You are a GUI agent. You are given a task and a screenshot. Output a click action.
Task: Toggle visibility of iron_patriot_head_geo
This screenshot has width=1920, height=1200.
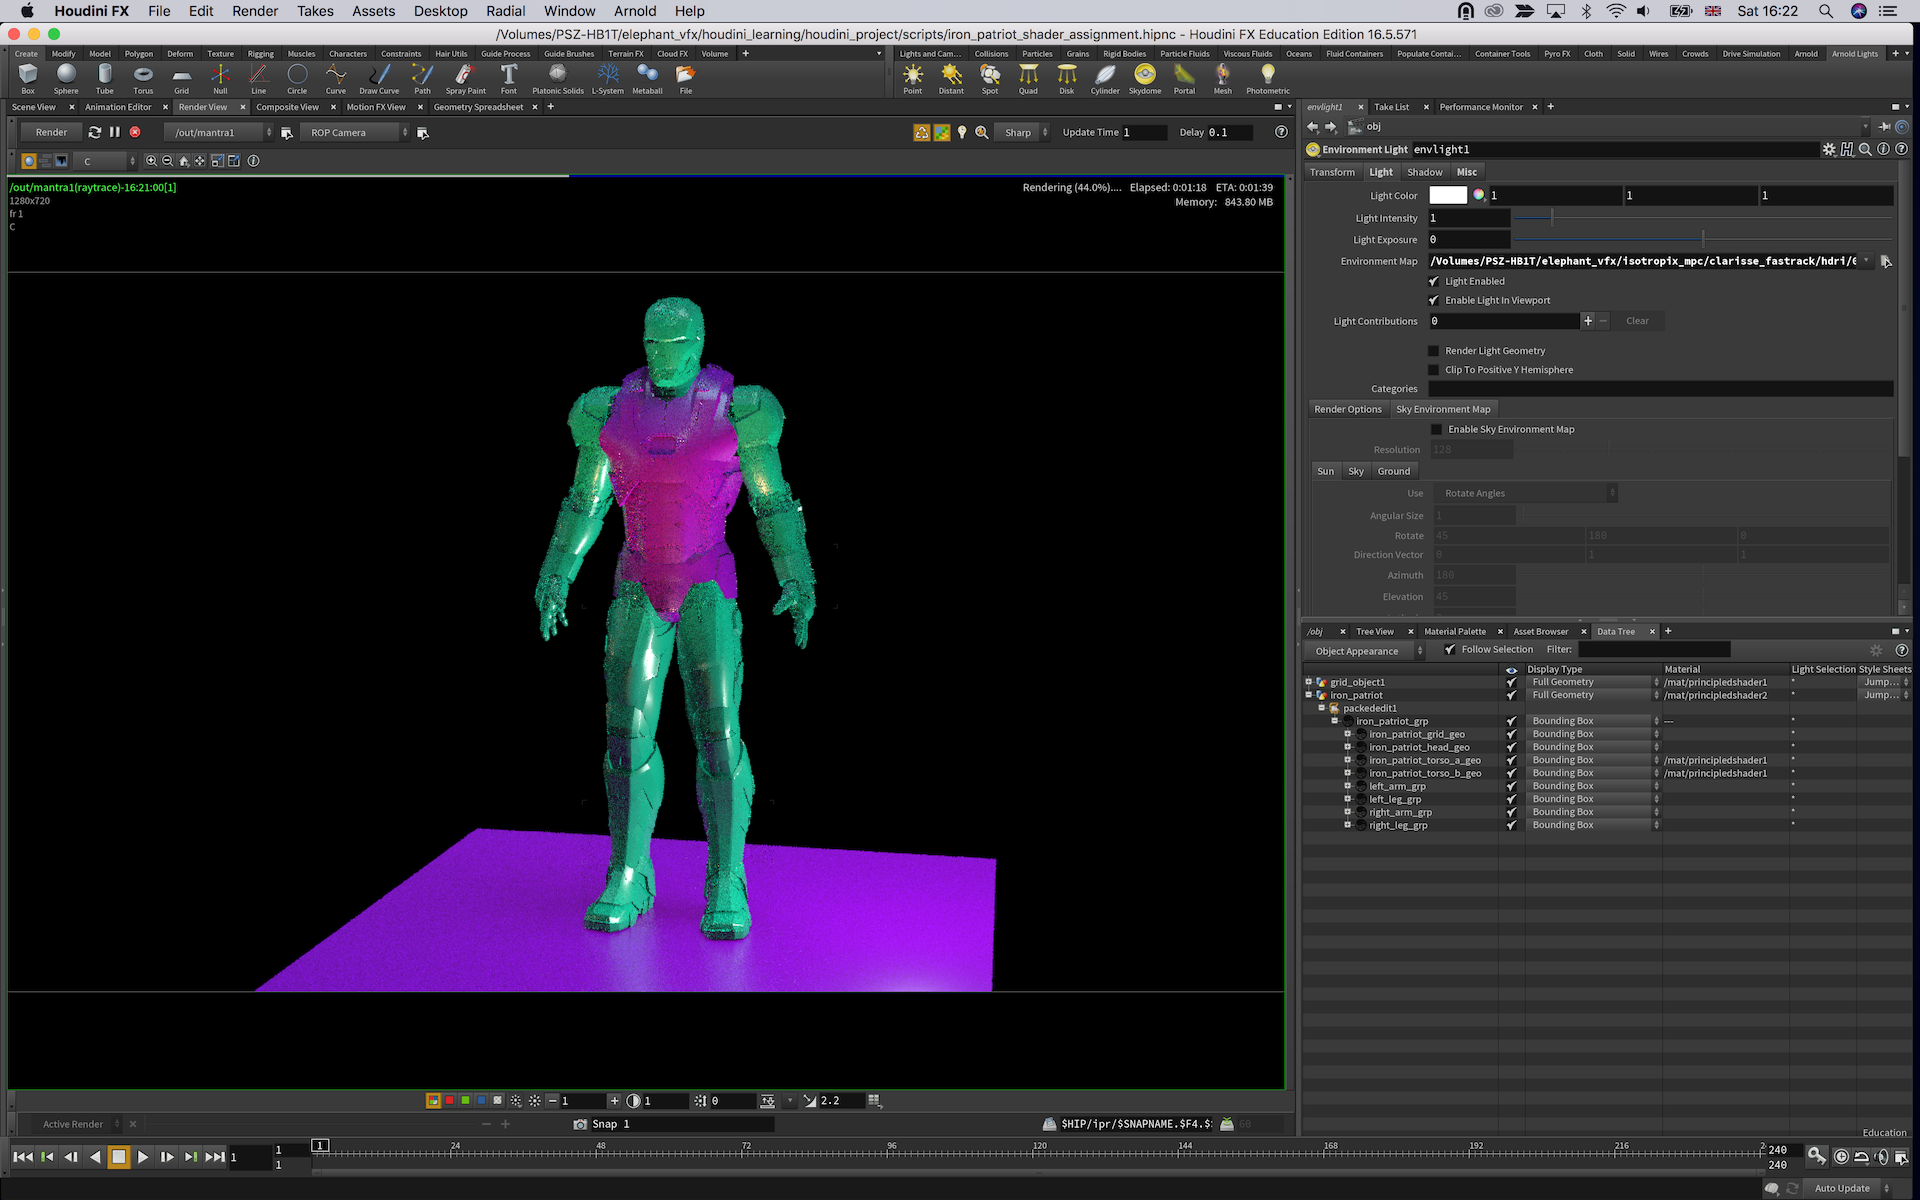pyautogui.click(x=1511, y=747)
